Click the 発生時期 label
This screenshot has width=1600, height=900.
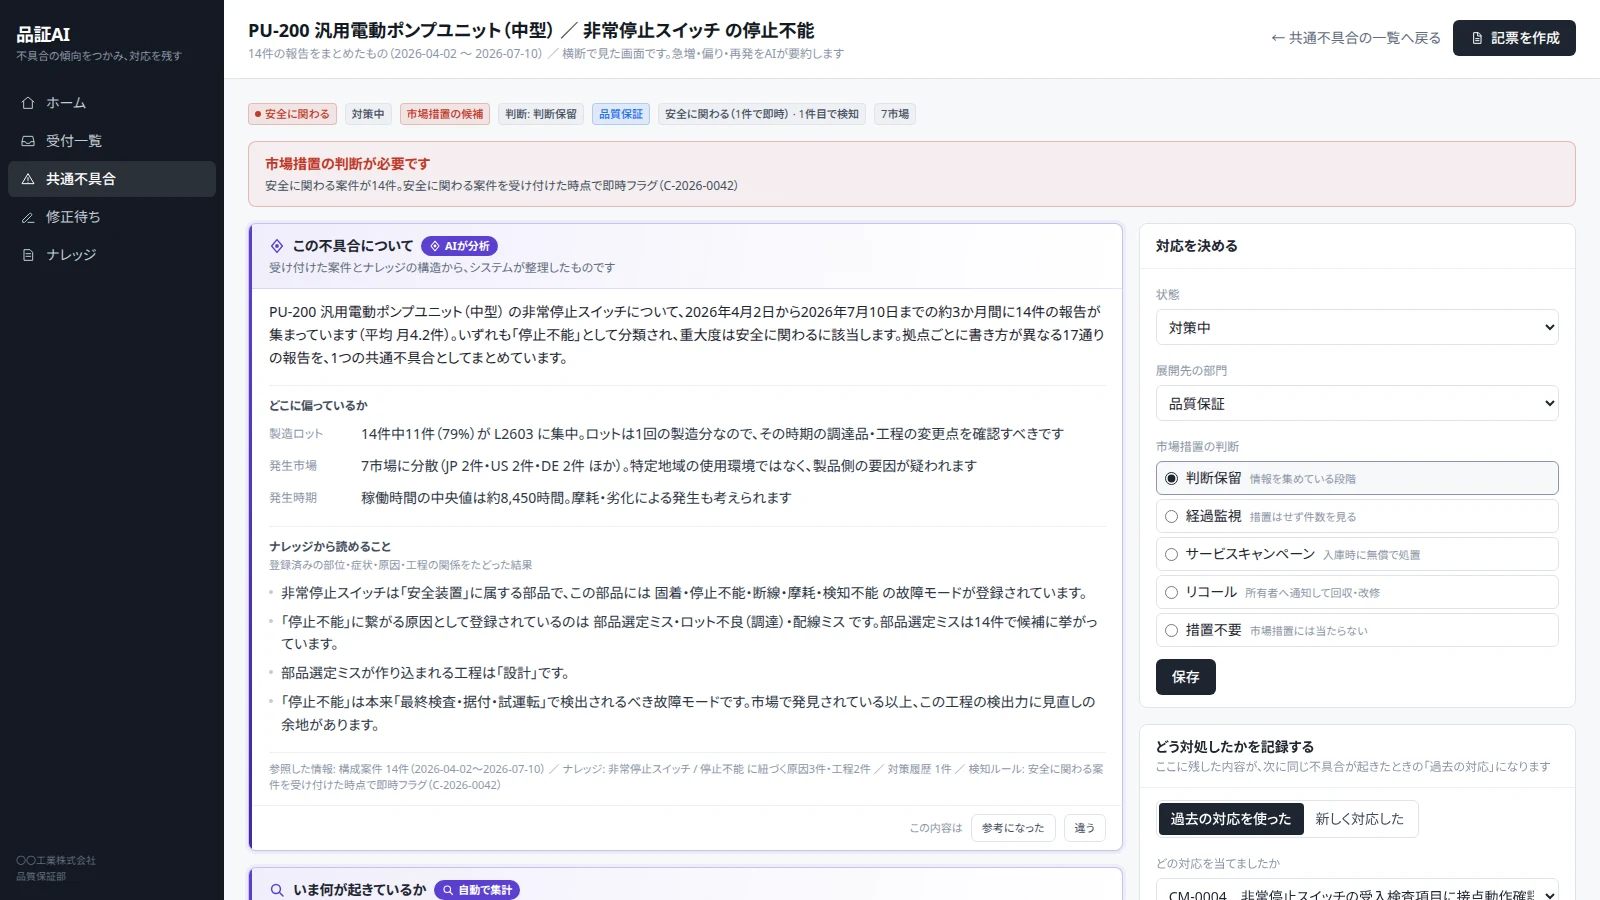coord(293,498)
